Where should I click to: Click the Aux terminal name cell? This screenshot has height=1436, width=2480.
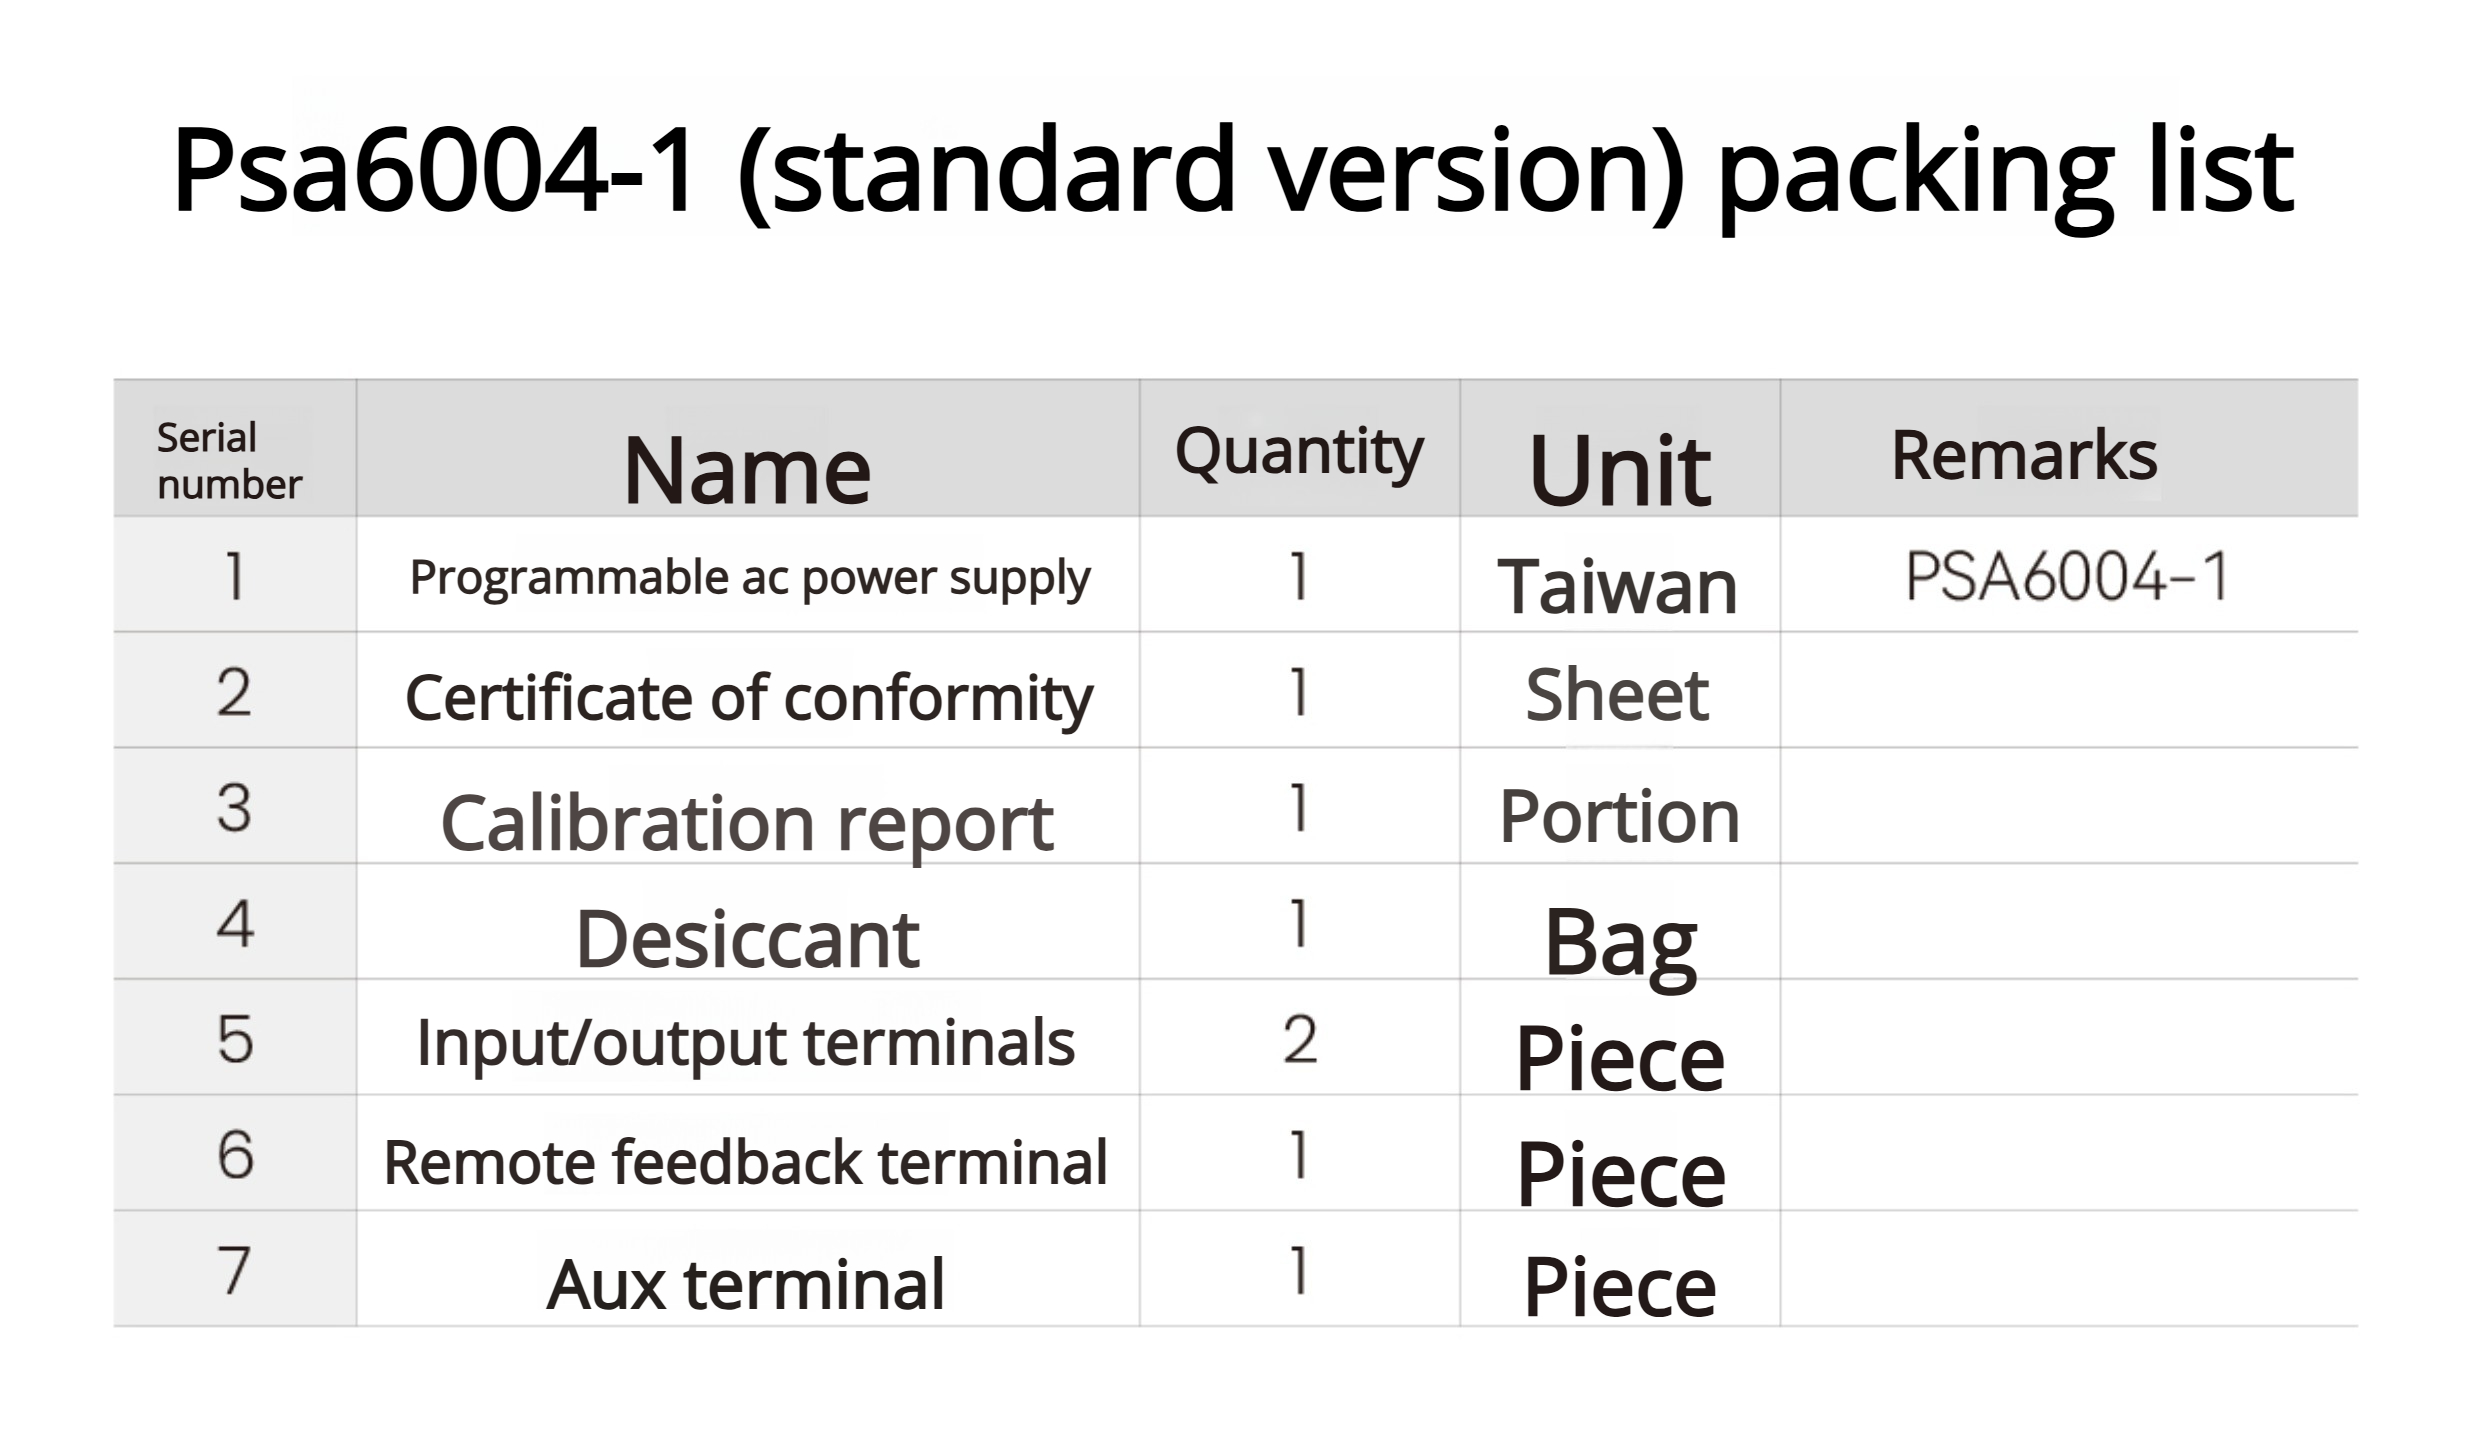pos(746,1284)
